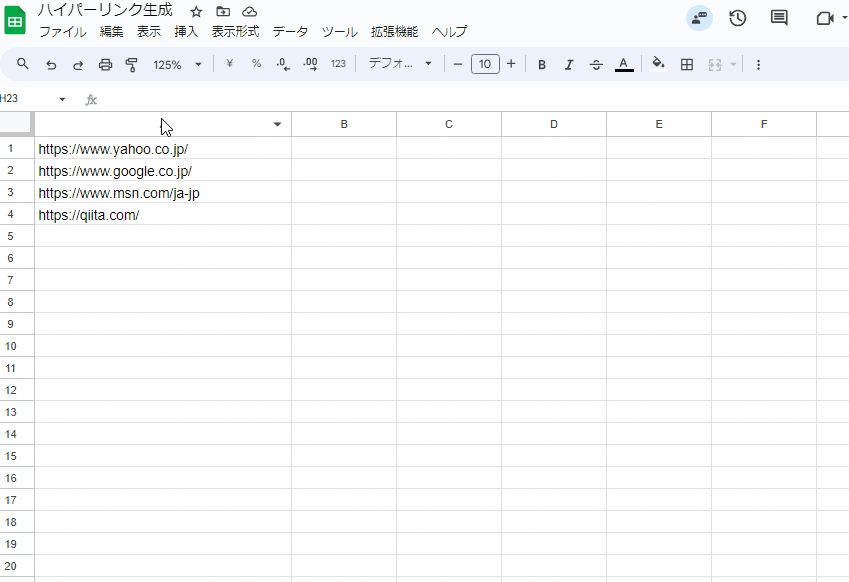Open the comments icon

click(x=779, y=18)
